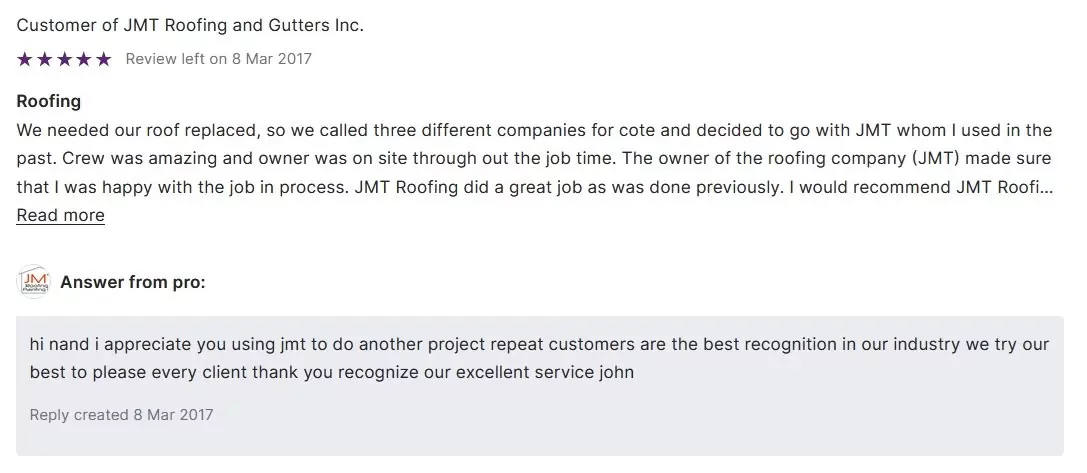Click the "Answer from pro:" label

tap(133, 283)
